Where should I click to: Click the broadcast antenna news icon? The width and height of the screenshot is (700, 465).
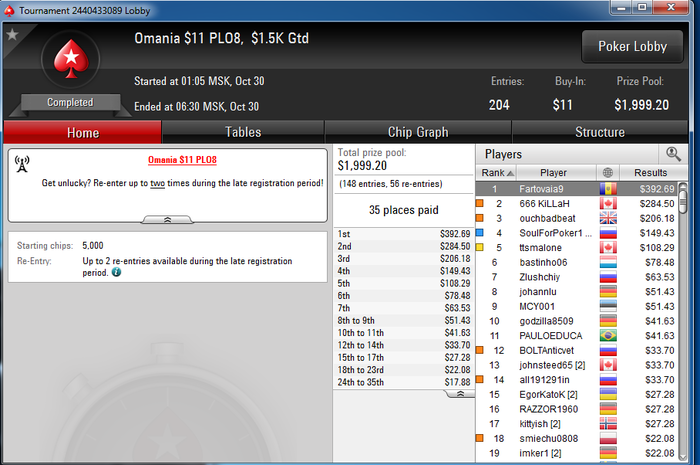22,164
